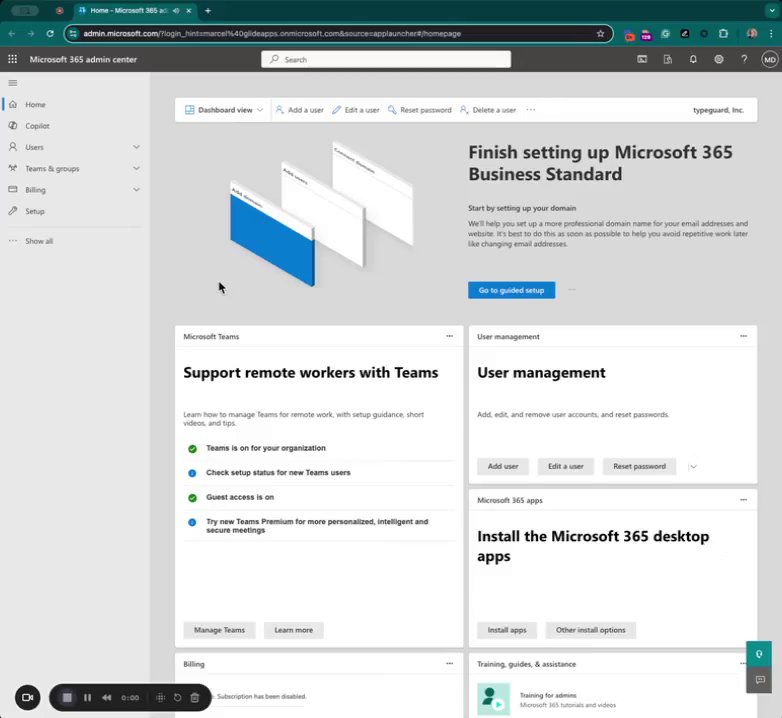Open a new browser tab
Viewport: 782px width, 718px height.
click(208, 10)
